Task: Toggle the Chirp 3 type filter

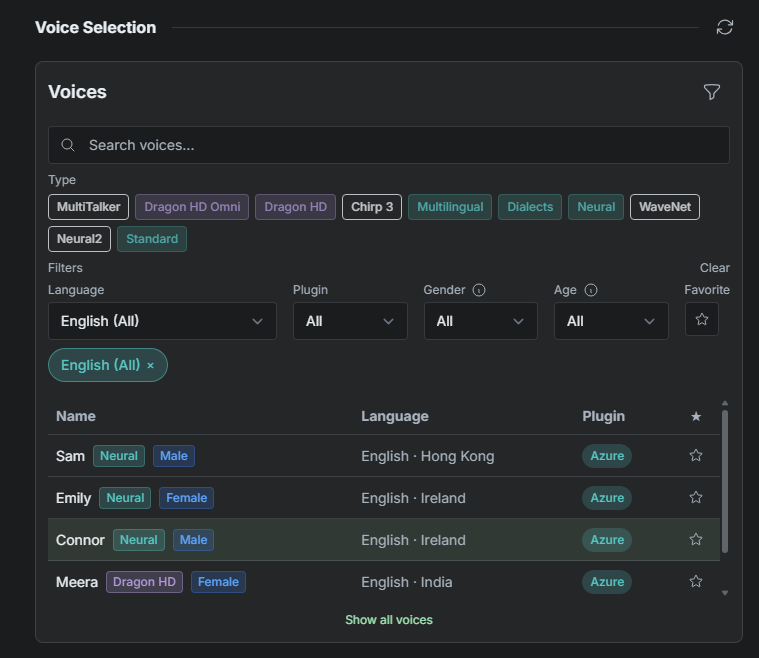Action: [x=372, y=207]
